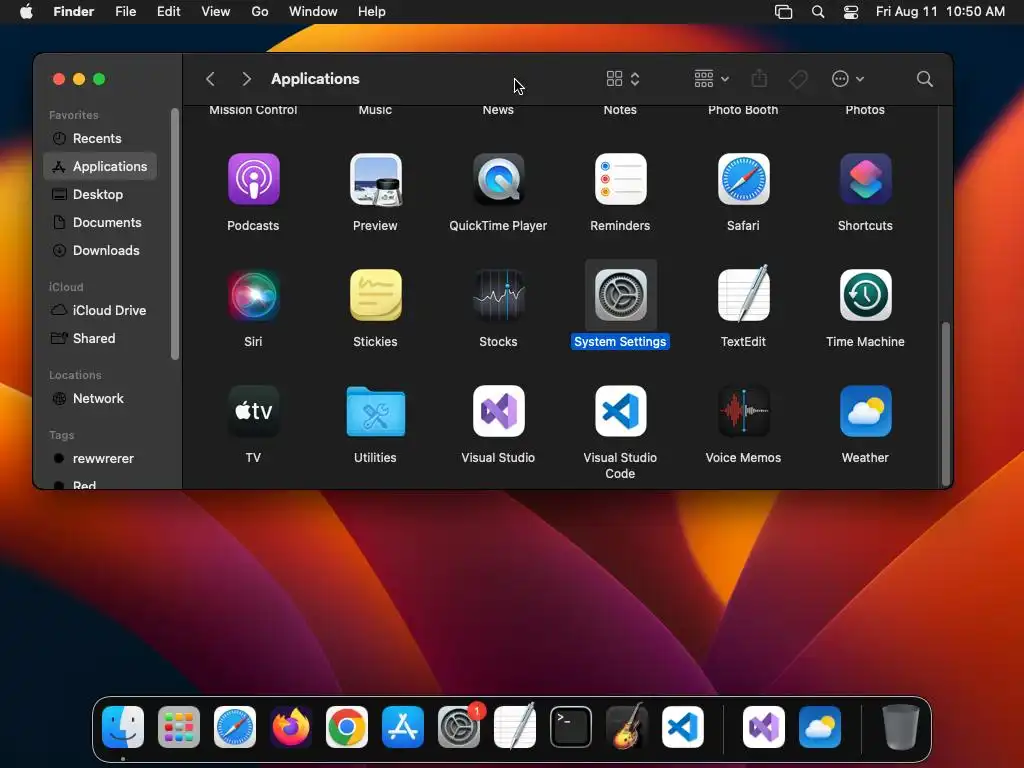Open the Go menu

coord(260,12)
